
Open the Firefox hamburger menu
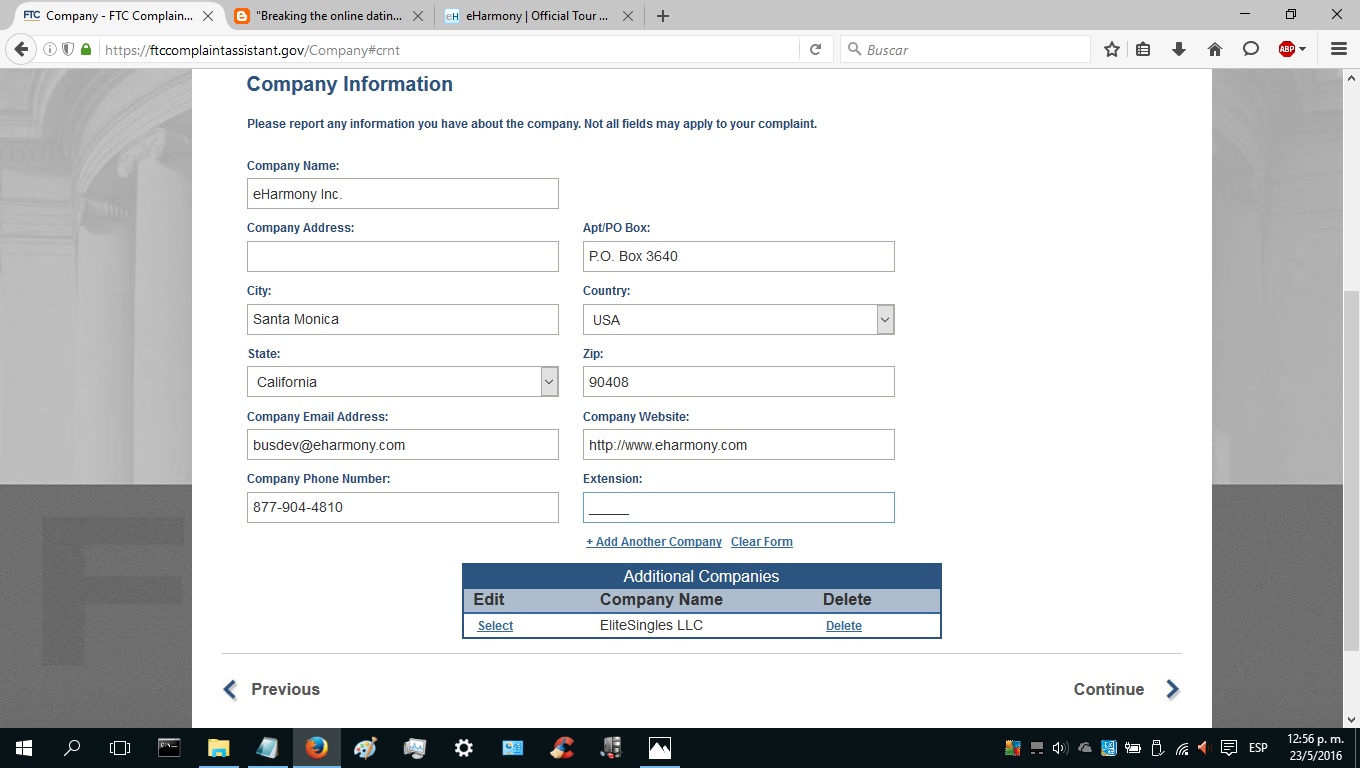1339,49
